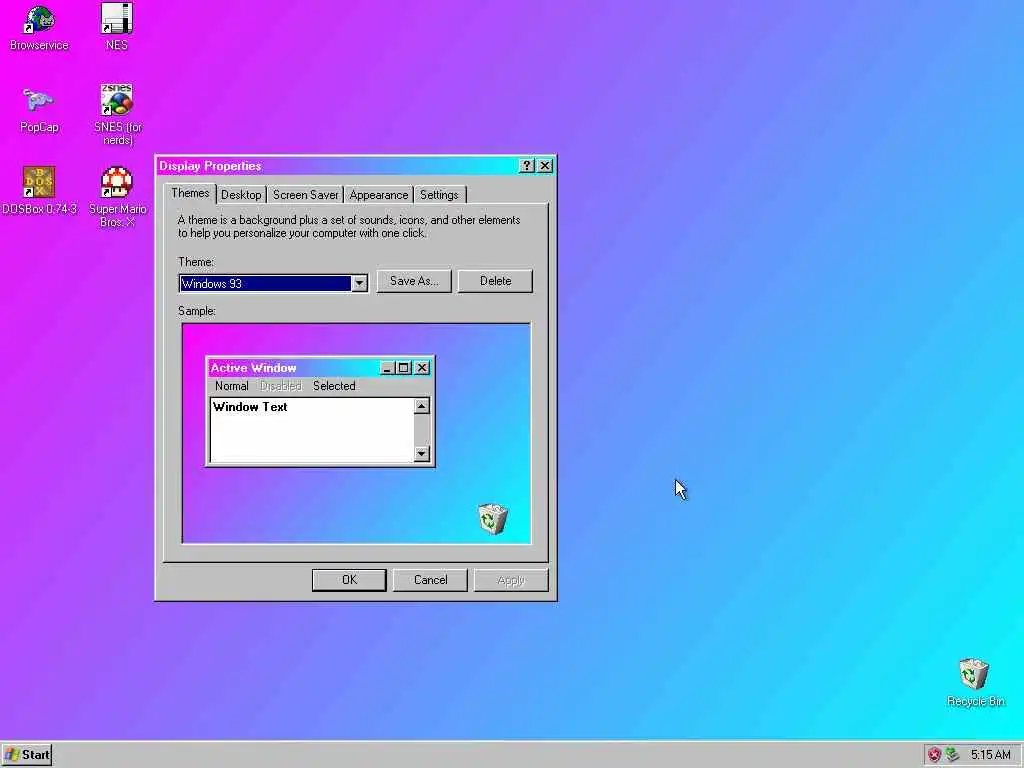Switch to the Screen Saver tab

tap(306, 195)
